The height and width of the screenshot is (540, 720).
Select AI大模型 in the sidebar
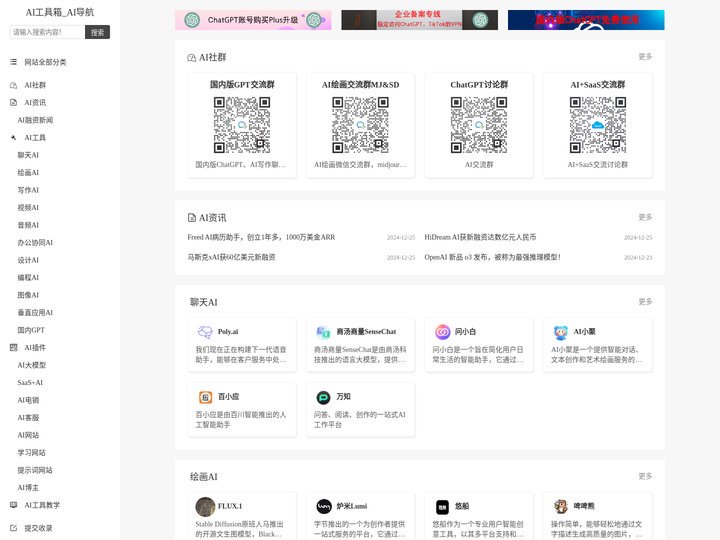[x=32, y=365]
